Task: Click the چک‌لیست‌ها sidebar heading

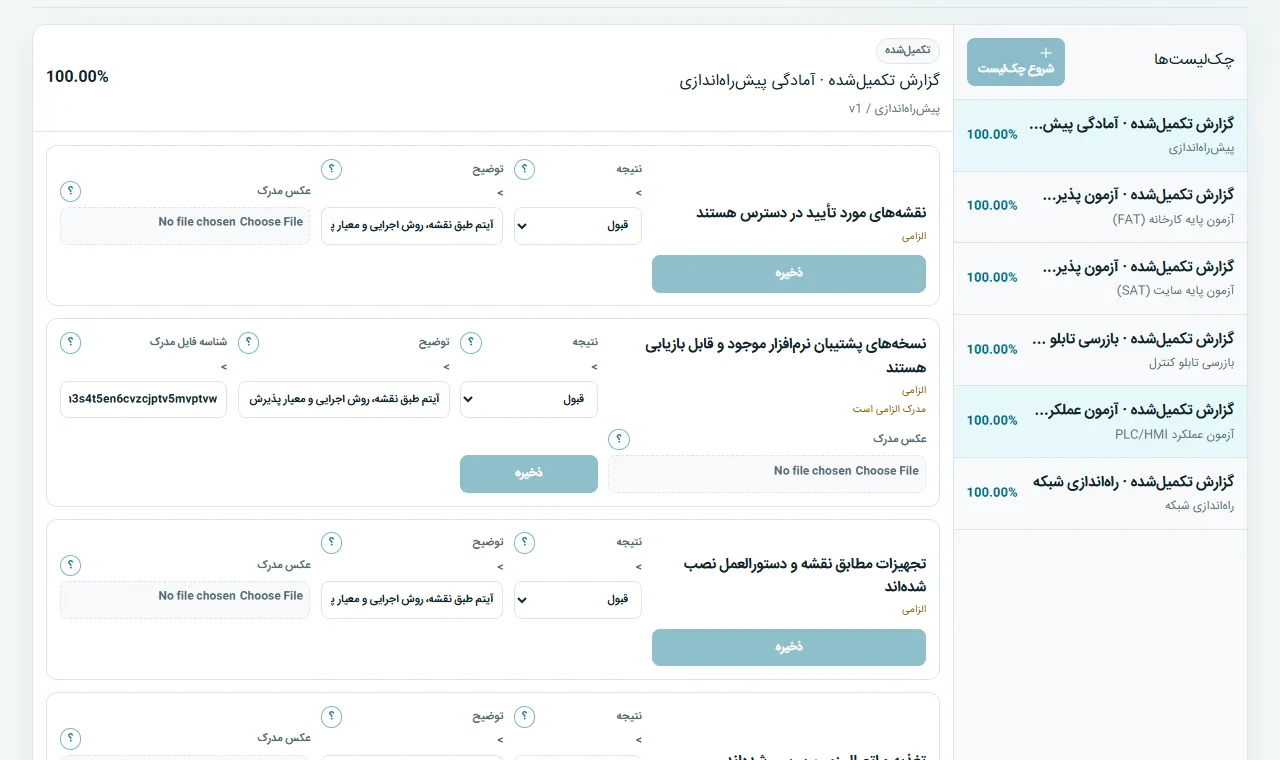Action: tap(1194, 60)
